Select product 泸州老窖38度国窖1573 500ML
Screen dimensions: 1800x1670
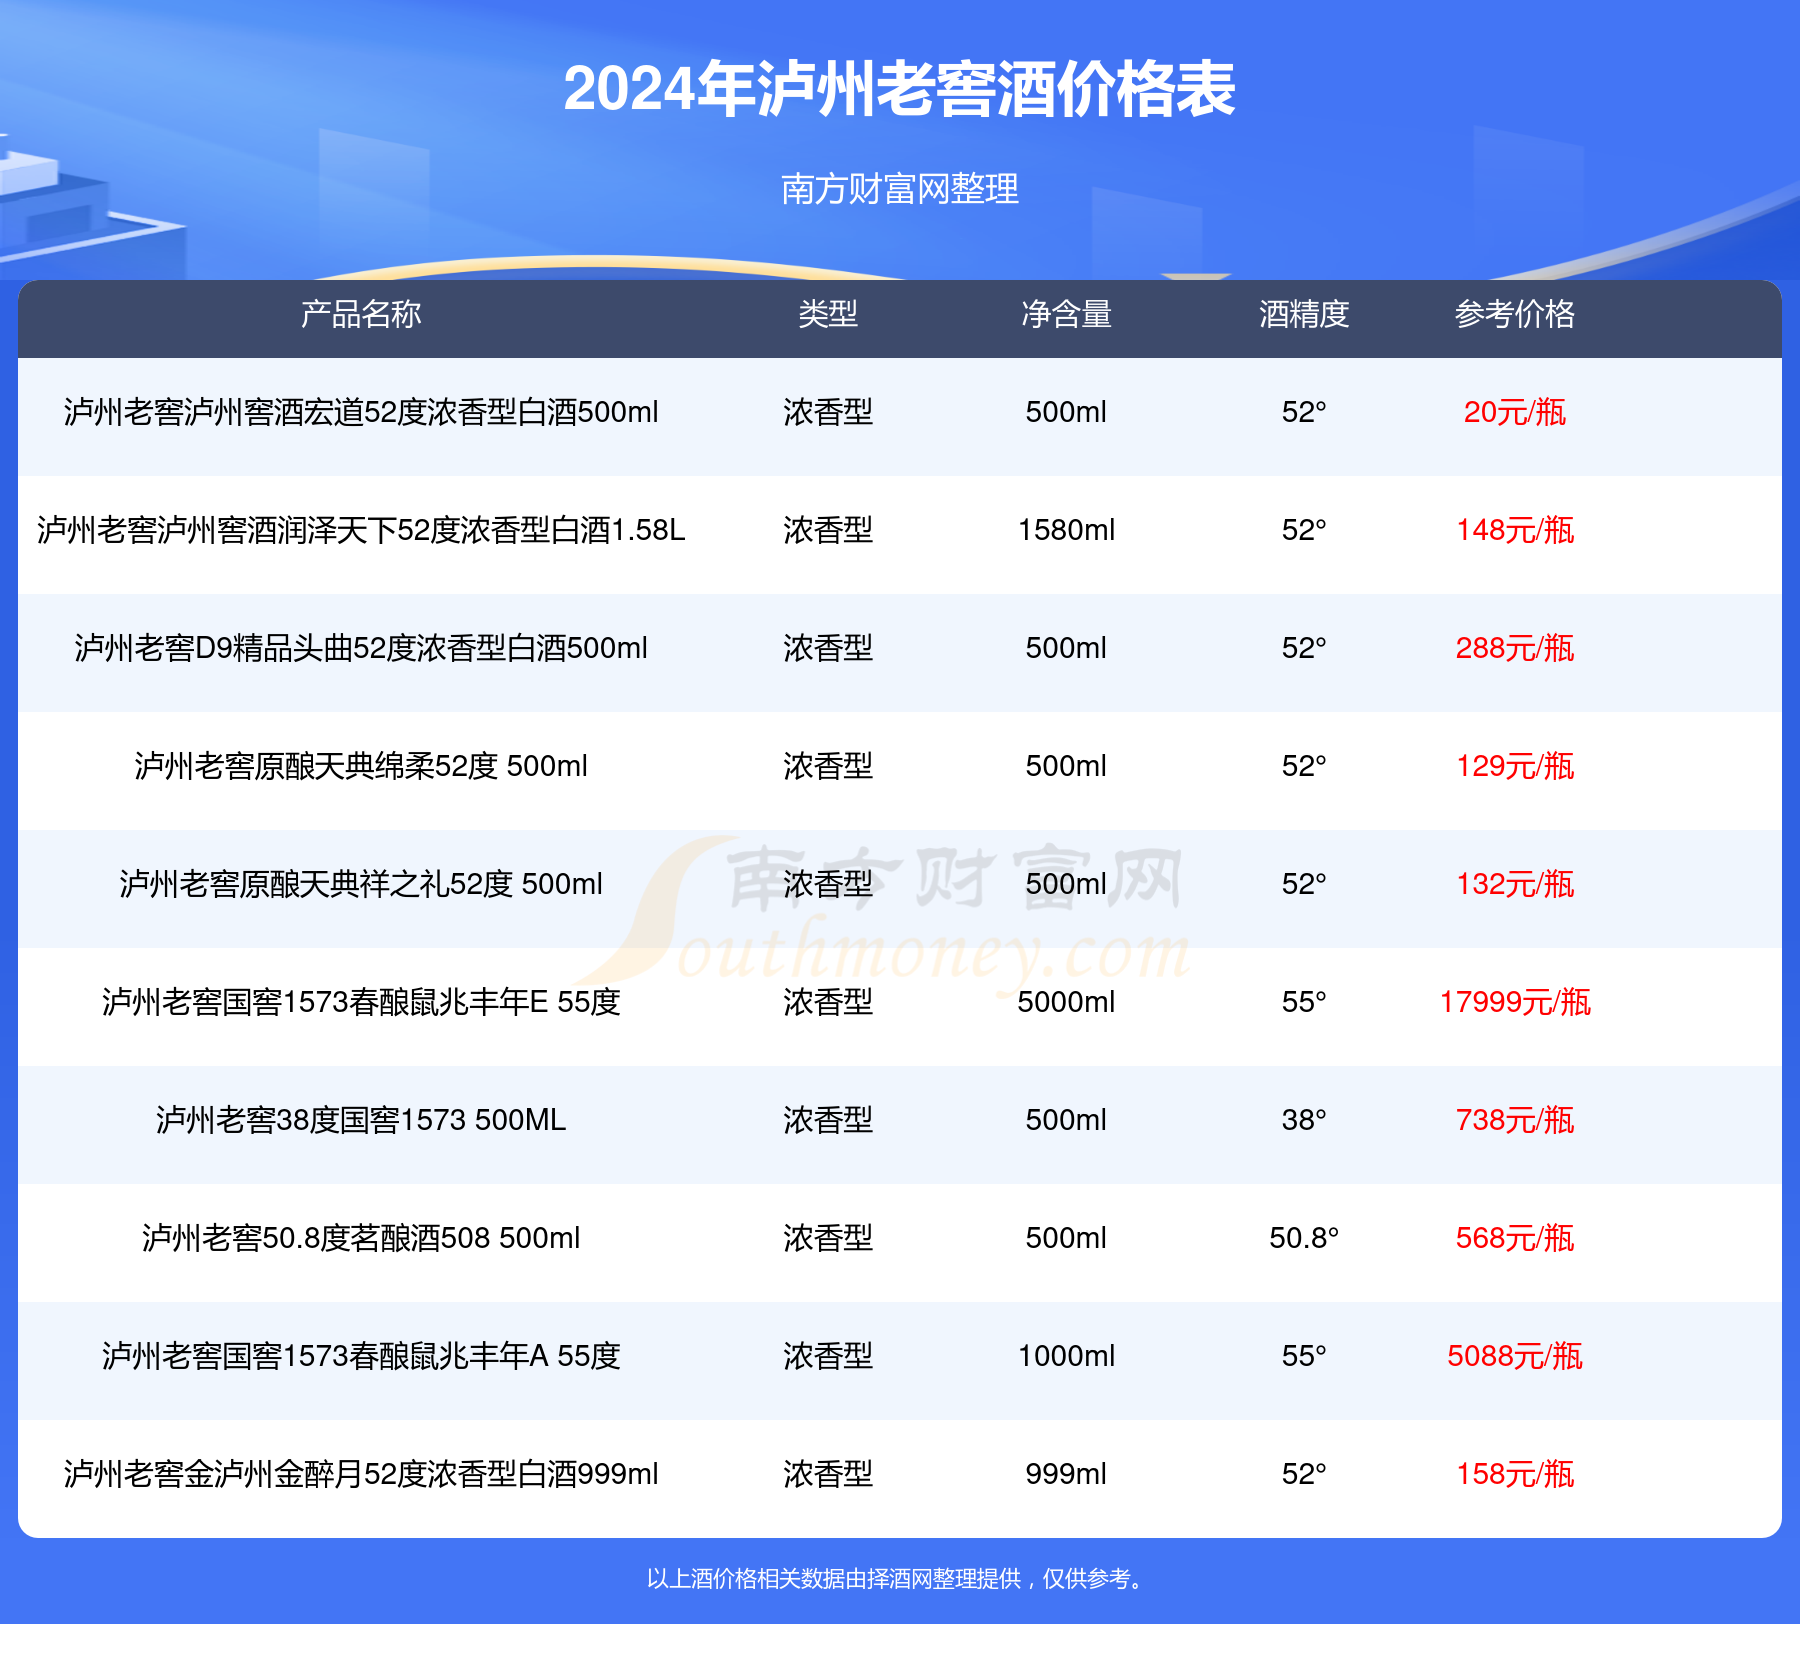point(361,1120)
